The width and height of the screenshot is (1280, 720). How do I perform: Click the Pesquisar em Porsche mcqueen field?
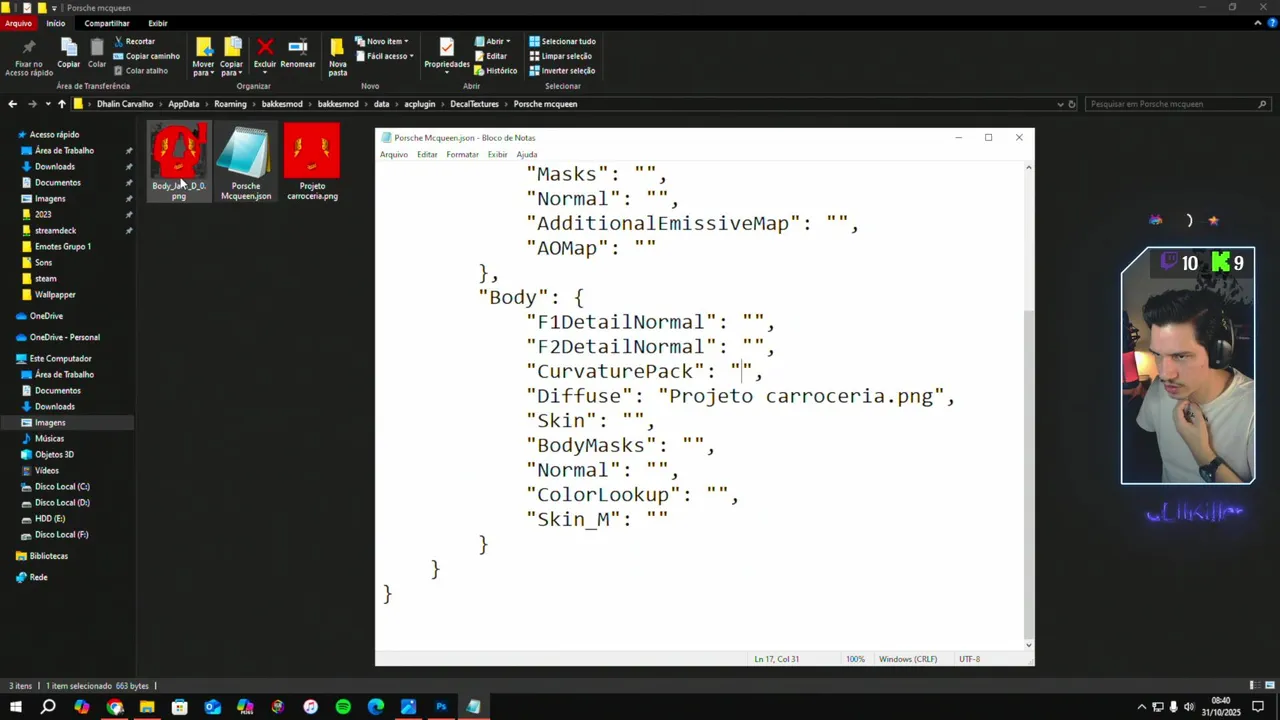[x=1178, y=104]
